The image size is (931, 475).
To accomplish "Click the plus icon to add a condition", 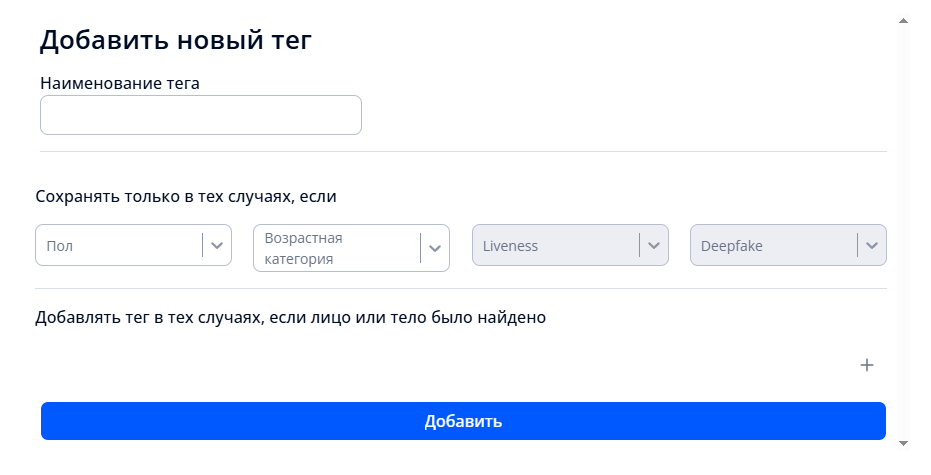I will tap(867, 365).
